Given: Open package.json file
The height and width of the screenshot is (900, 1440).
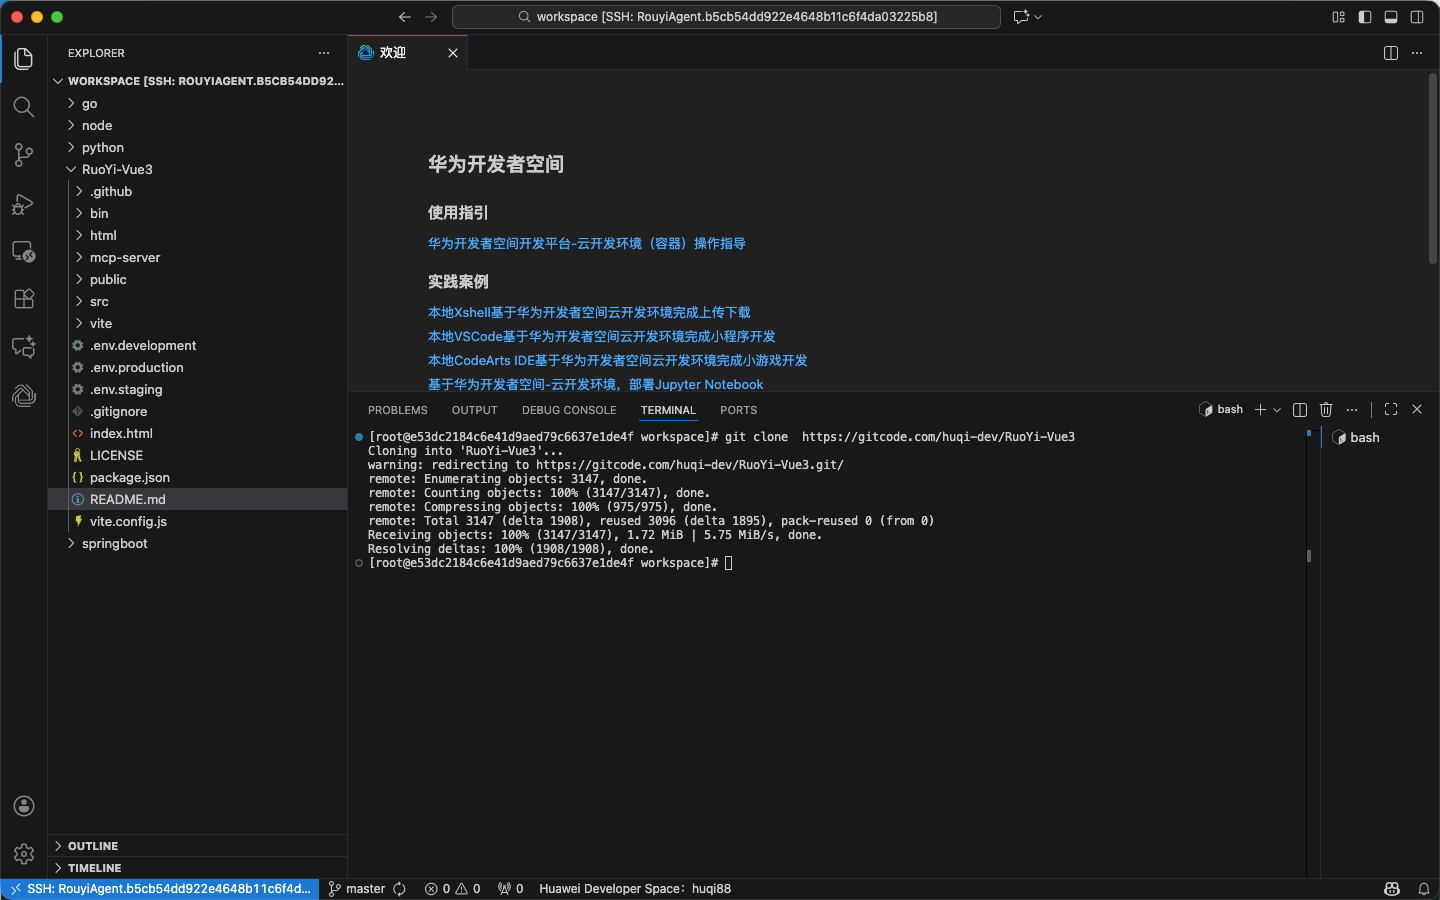Looking at the screenshot, I should pyautogui.click(x=197, y=478).
